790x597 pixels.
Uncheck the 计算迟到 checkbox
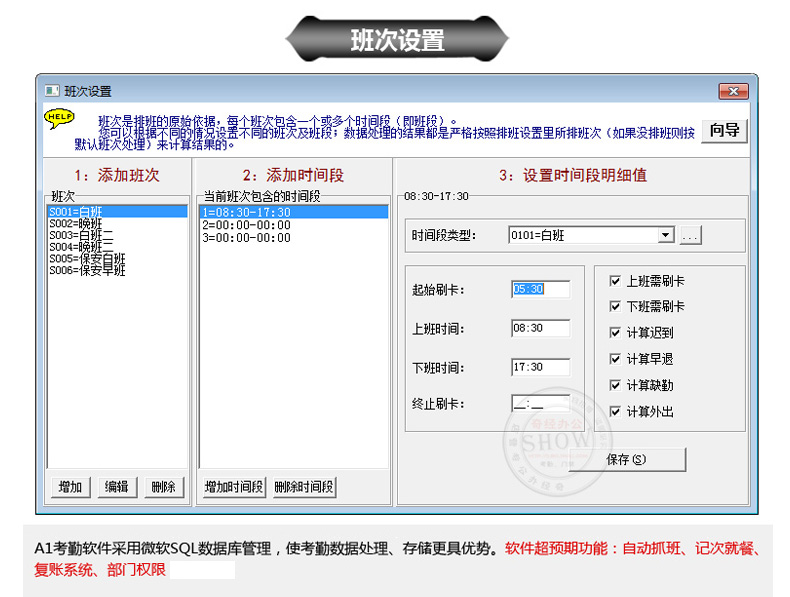pyautogui.click(x=615, y=333)
